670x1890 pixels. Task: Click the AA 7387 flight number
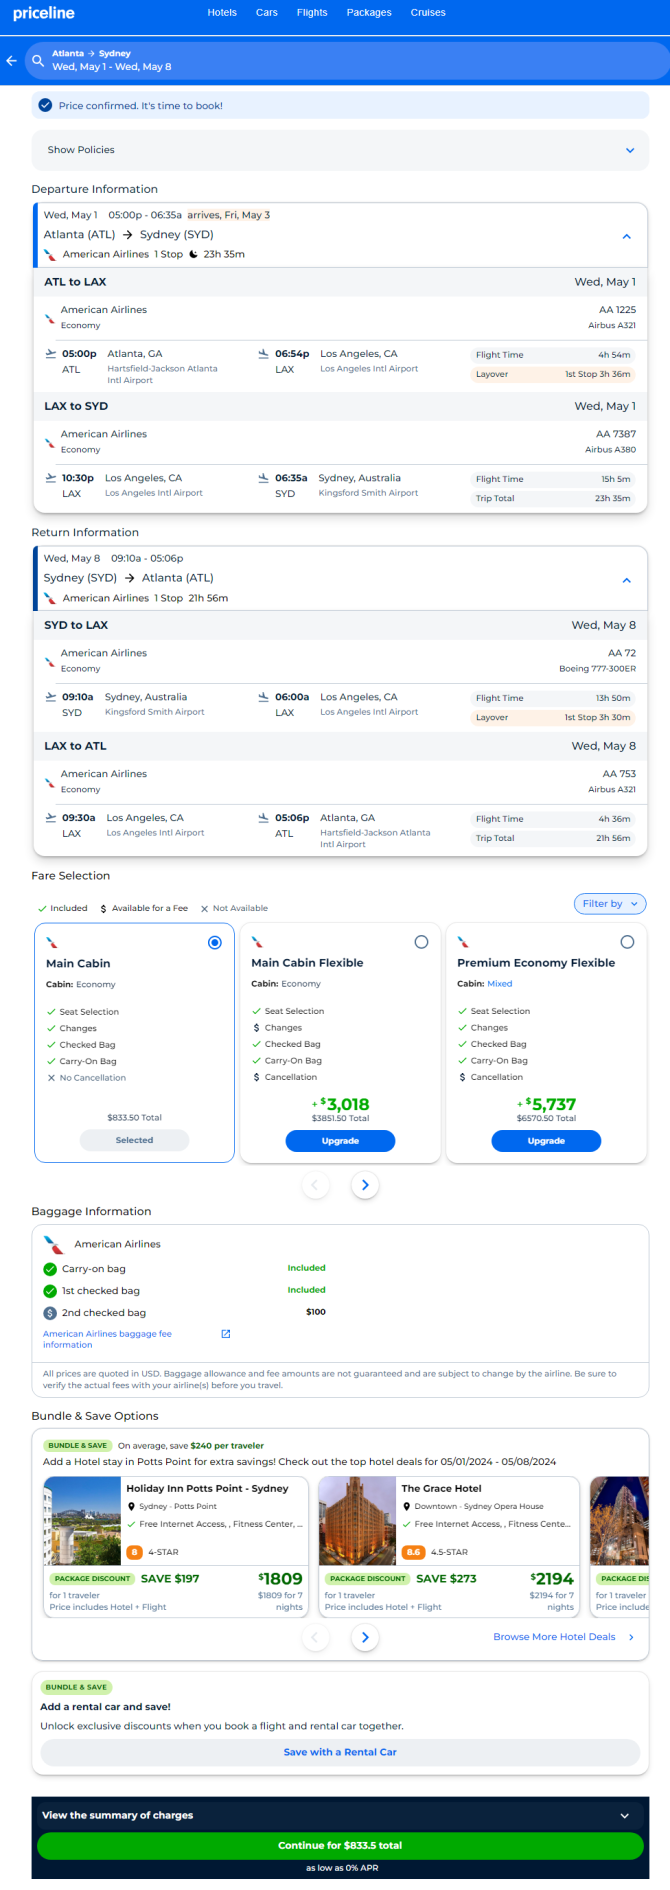(x=616, y=434)
